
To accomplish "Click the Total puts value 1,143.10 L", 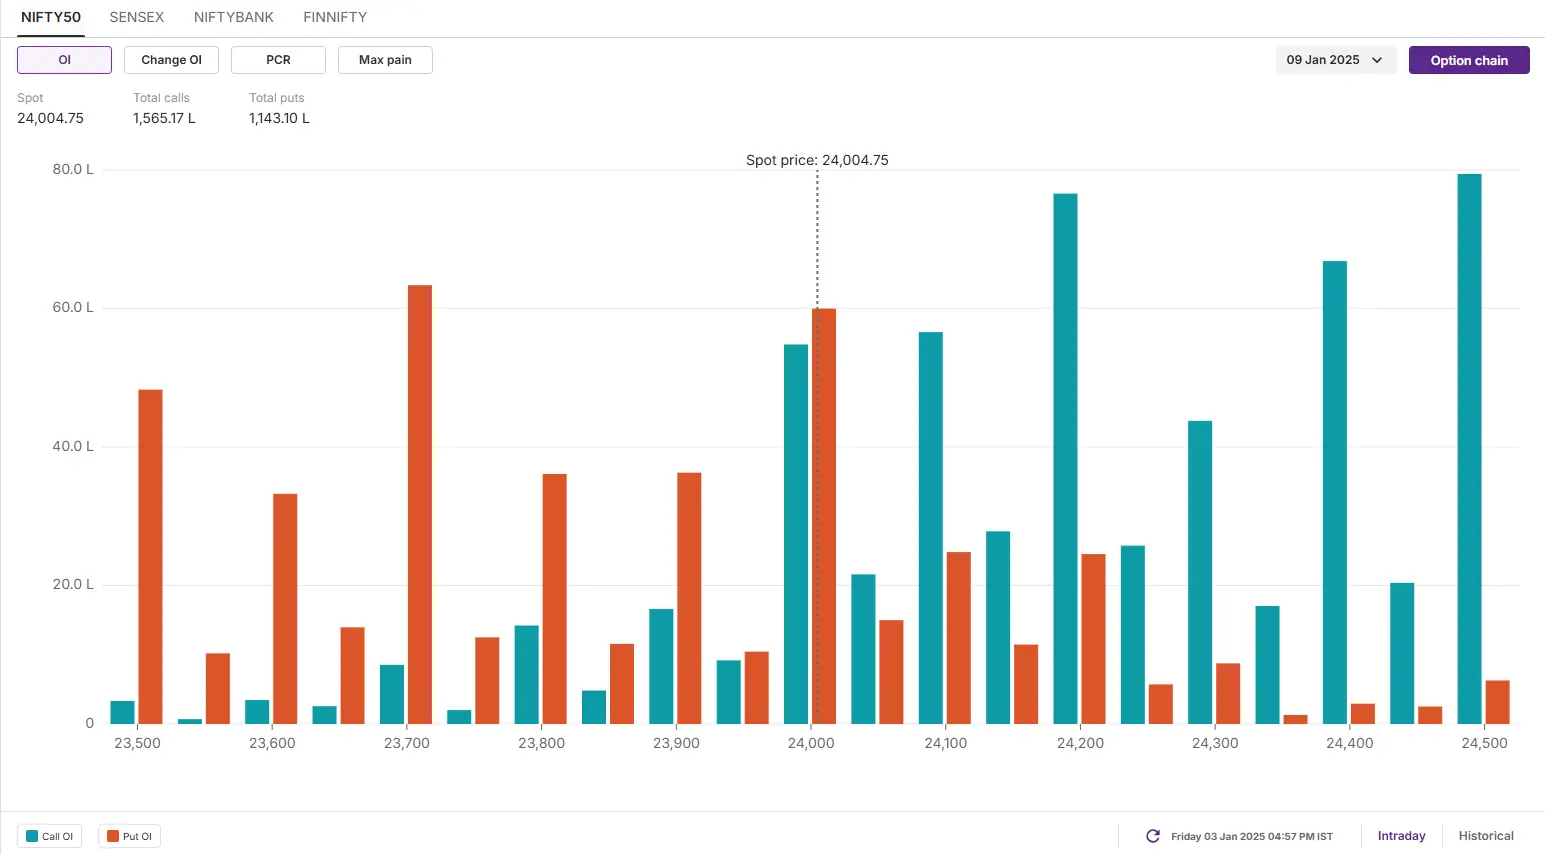I will (279, 118).
